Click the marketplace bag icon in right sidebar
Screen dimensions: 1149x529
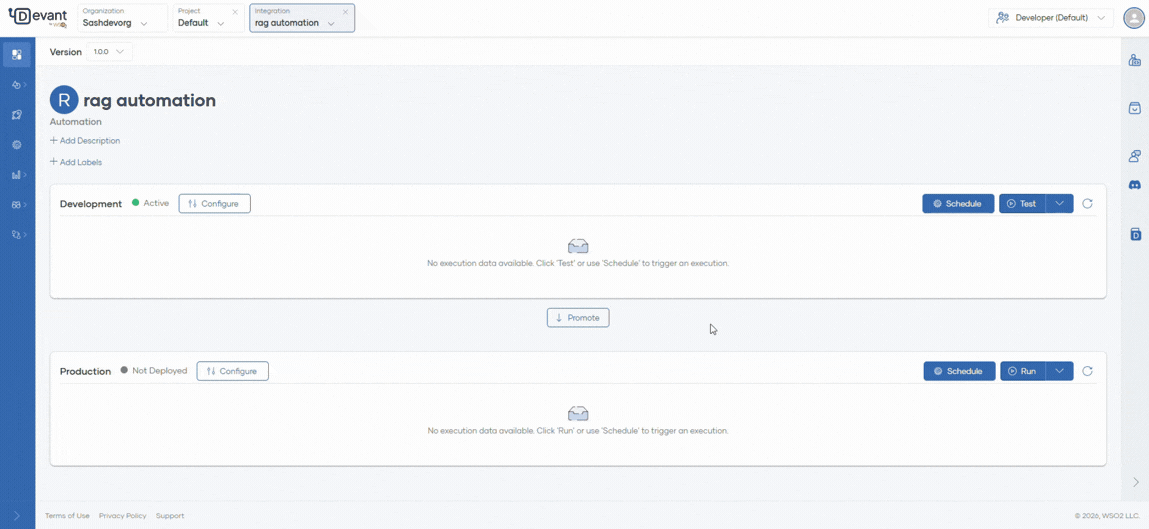click(1135, 108)
